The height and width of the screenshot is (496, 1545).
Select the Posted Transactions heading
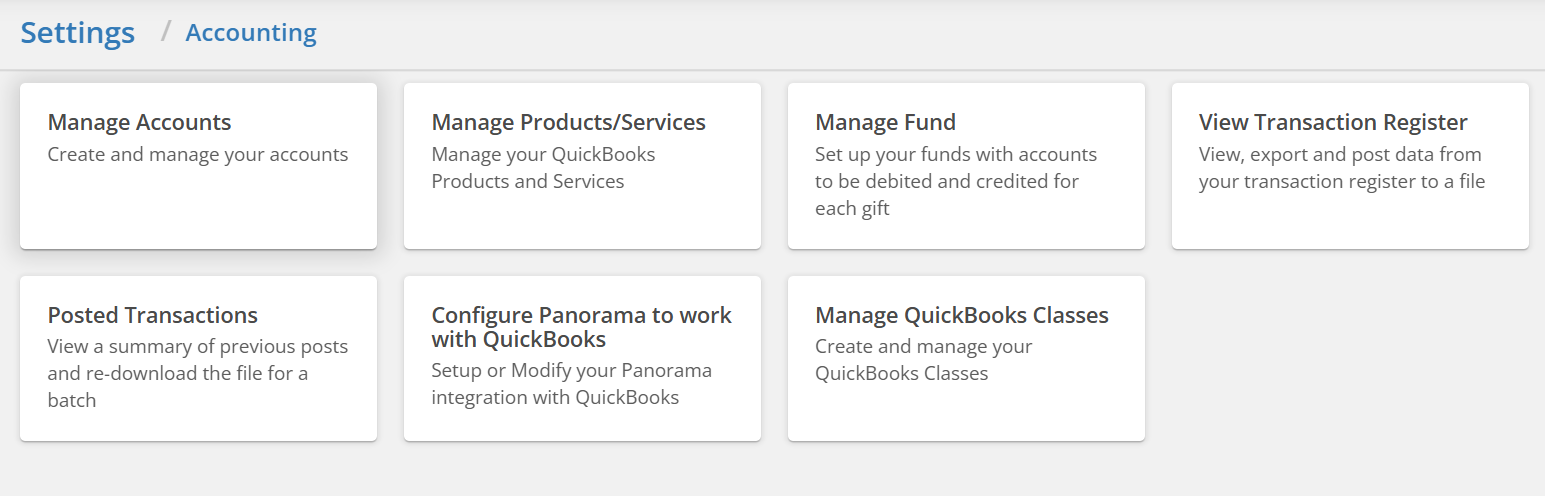tap(153, 316)
